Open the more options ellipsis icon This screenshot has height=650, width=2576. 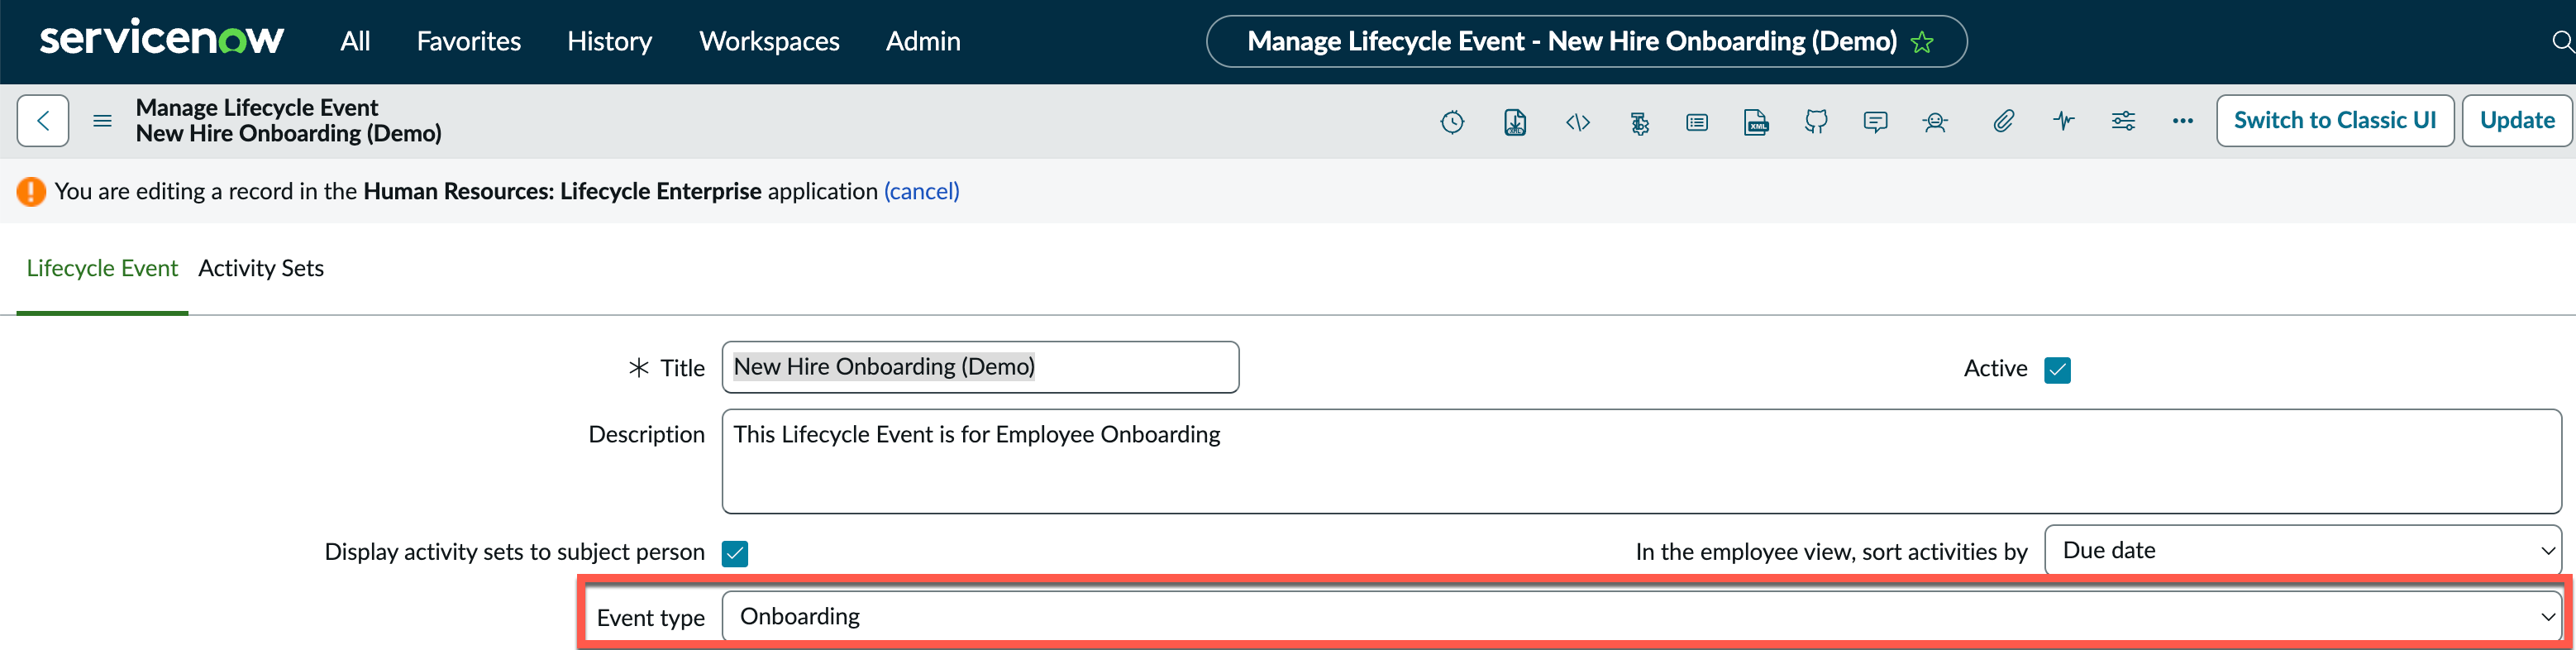click(2183, 121)
